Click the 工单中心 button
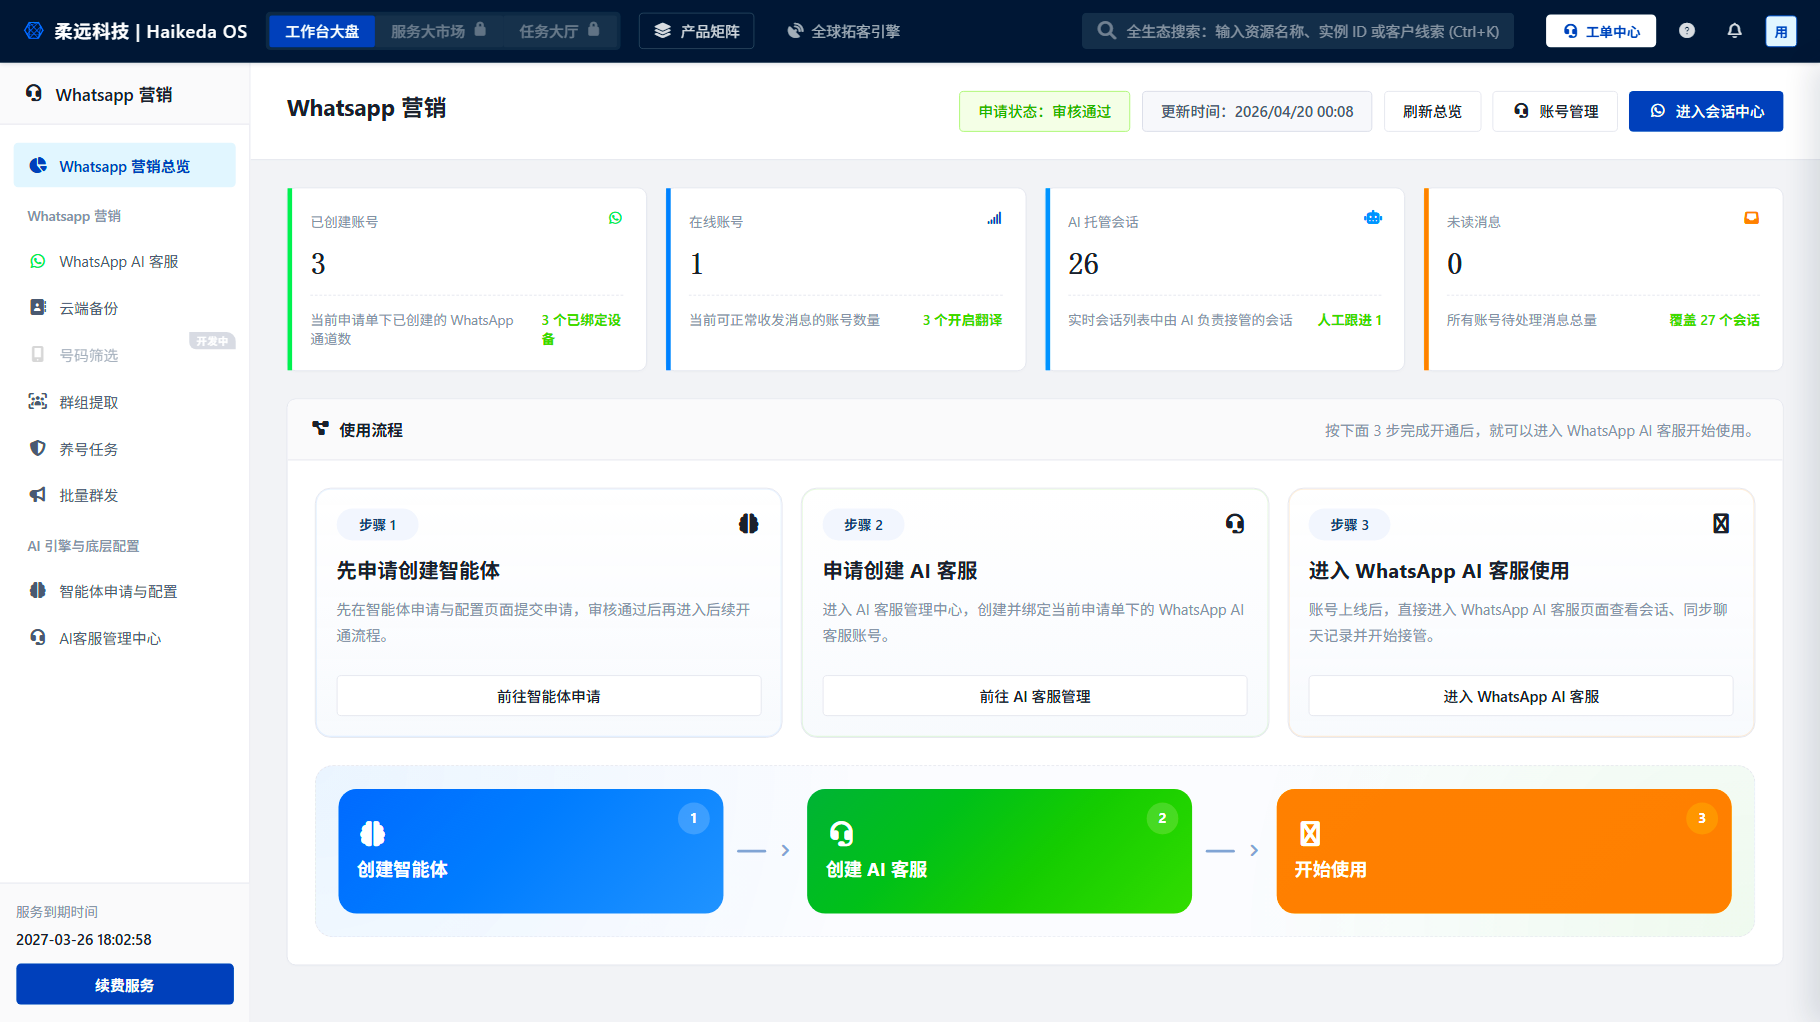 point(1601,31)
